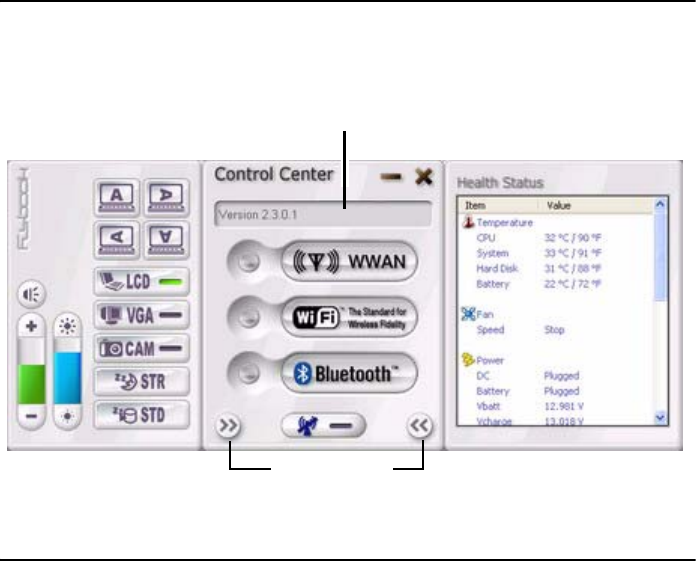Click the Version 2.3.0.1 text field
This screenshot has height=561, width=696.
(323, 214)
